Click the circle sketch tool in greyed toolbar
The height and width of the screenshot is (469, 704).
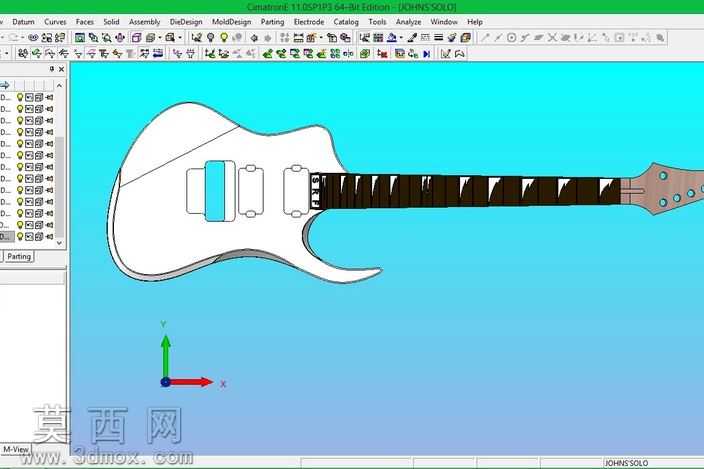(511, 38)
